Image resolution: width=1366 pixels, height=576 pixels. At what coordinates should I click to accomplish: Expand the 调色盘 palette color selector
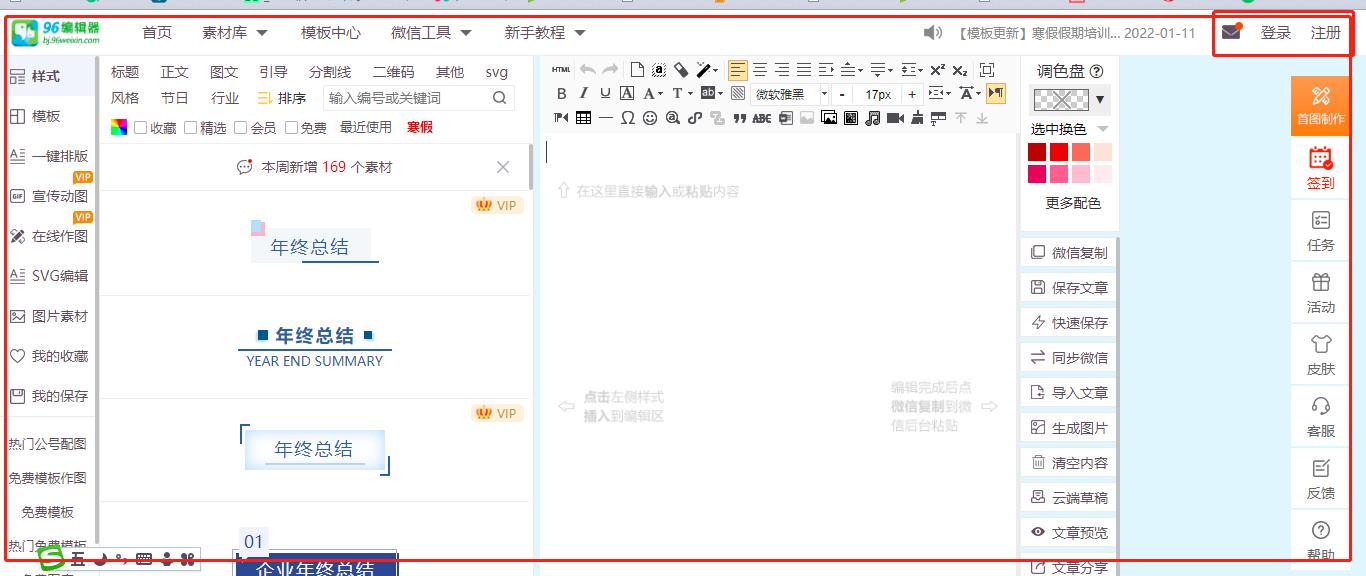pos(1100,100)
